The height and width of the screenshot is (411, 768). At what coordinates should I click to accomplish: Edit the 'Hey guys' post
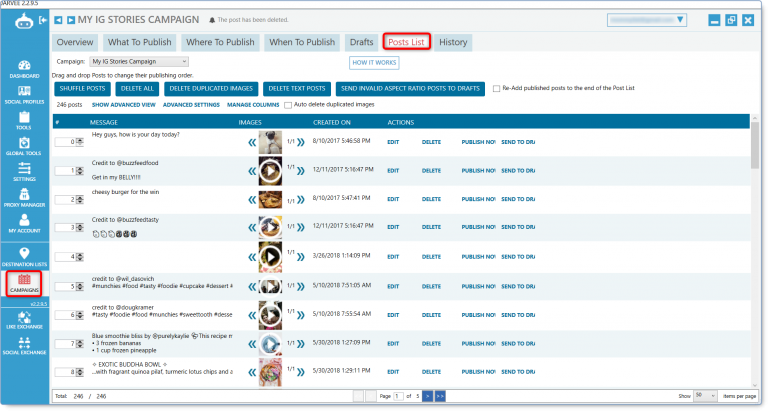pyautogui.click(x=393, y=142)
